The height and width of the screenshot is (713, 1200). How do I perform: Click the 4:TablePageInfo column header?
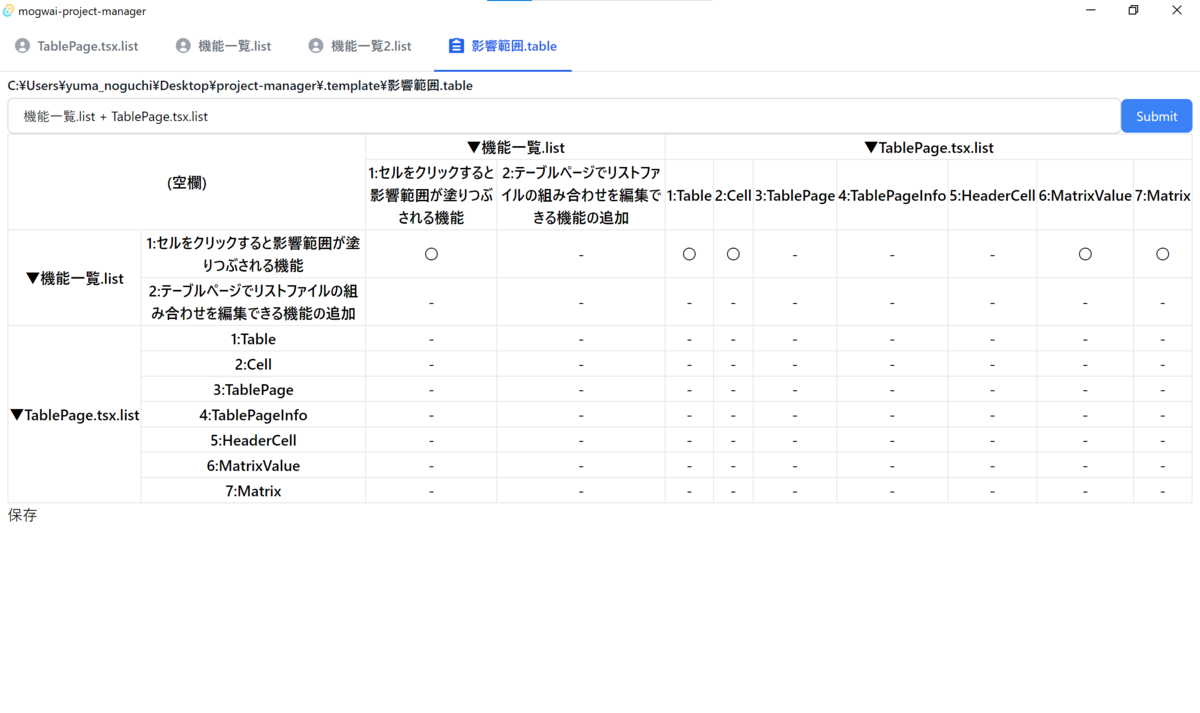[x=892, y=196]
